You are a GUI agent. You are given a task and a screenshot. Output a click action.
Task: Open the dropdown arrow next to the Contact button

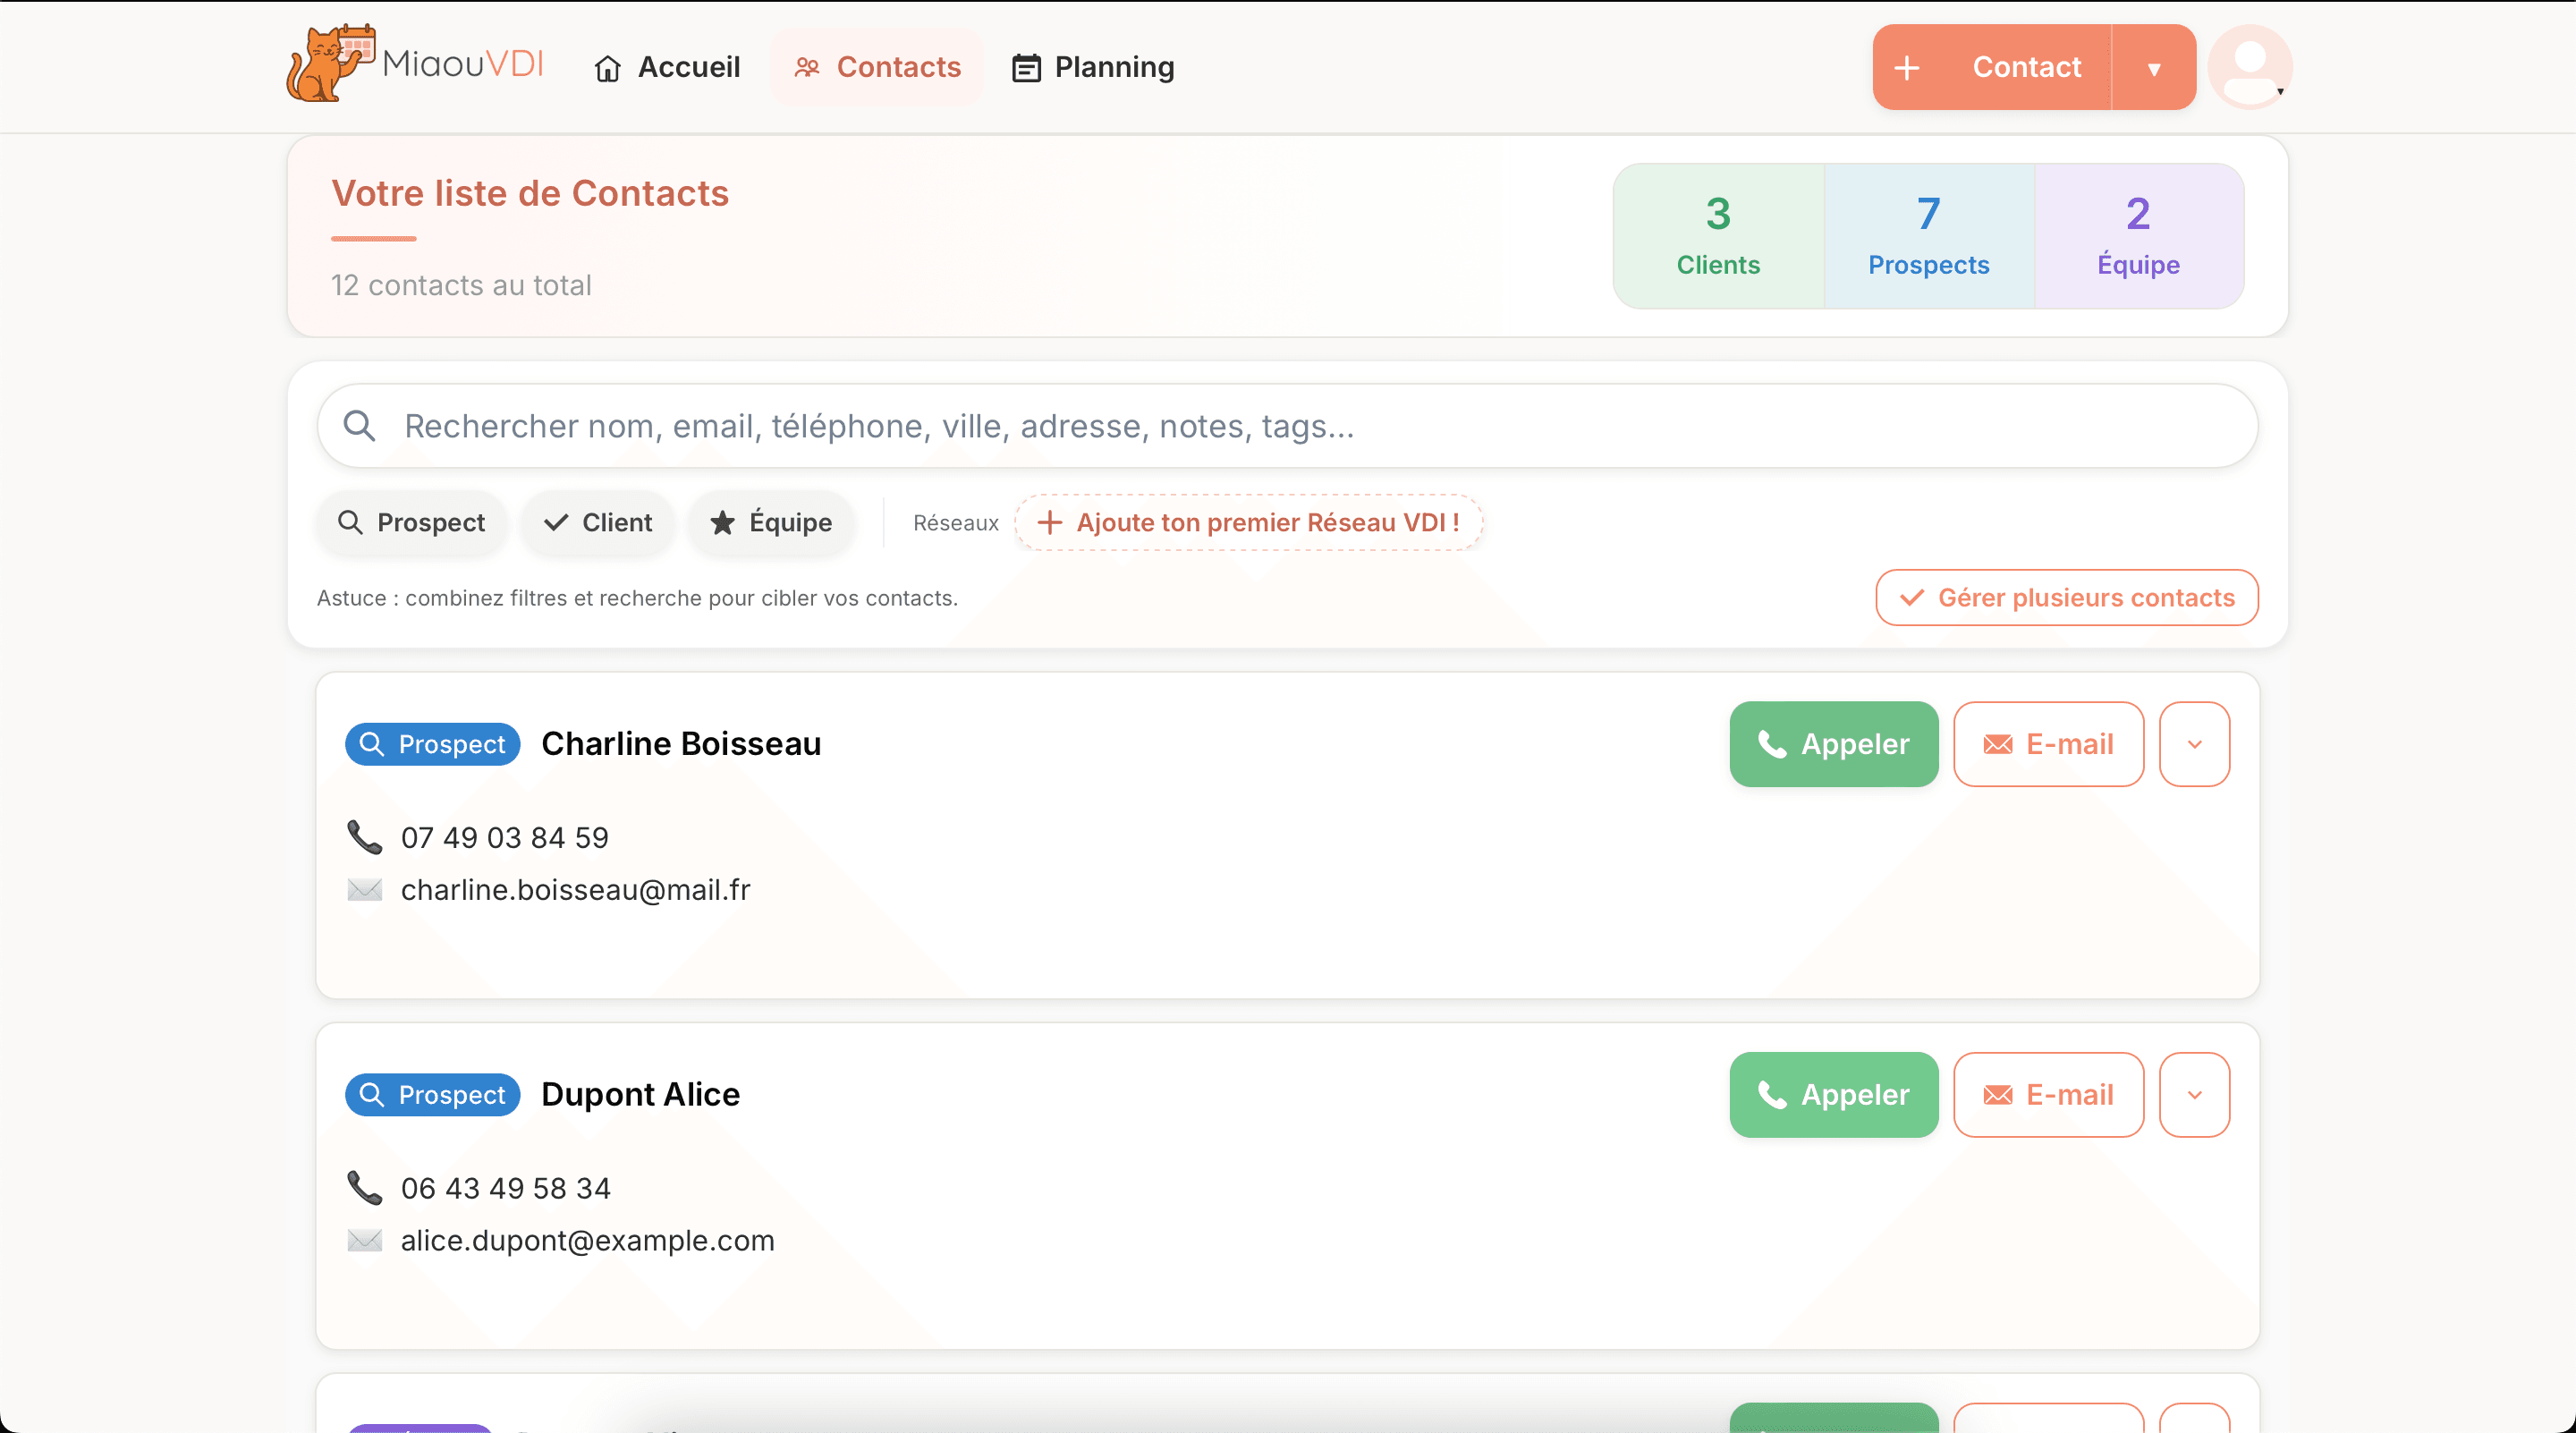tap(2155, 67)
